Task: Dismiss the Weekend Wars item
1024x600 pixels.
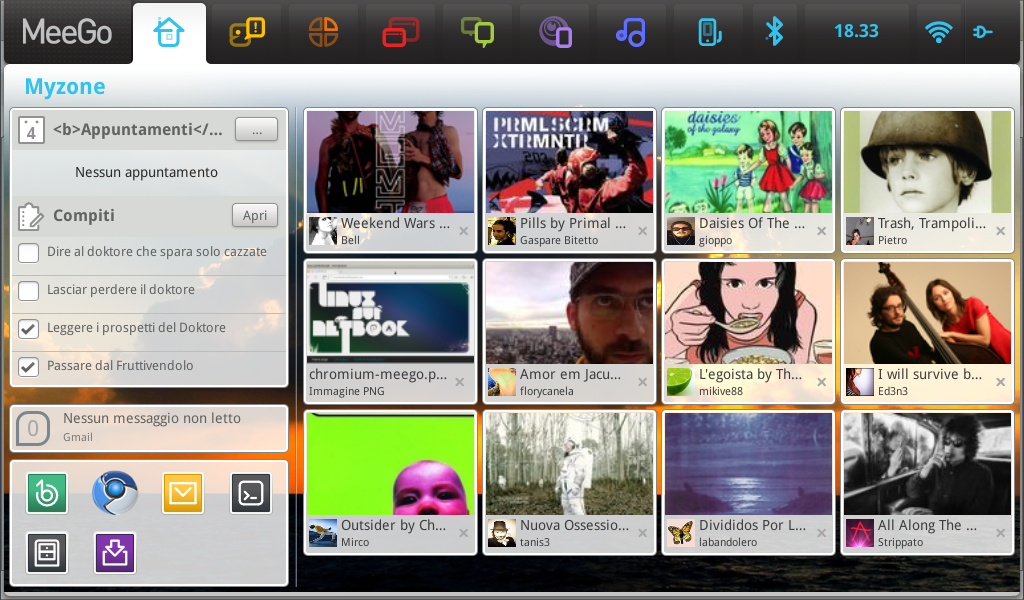Action: pyautogui.click(x=463, y=231)
